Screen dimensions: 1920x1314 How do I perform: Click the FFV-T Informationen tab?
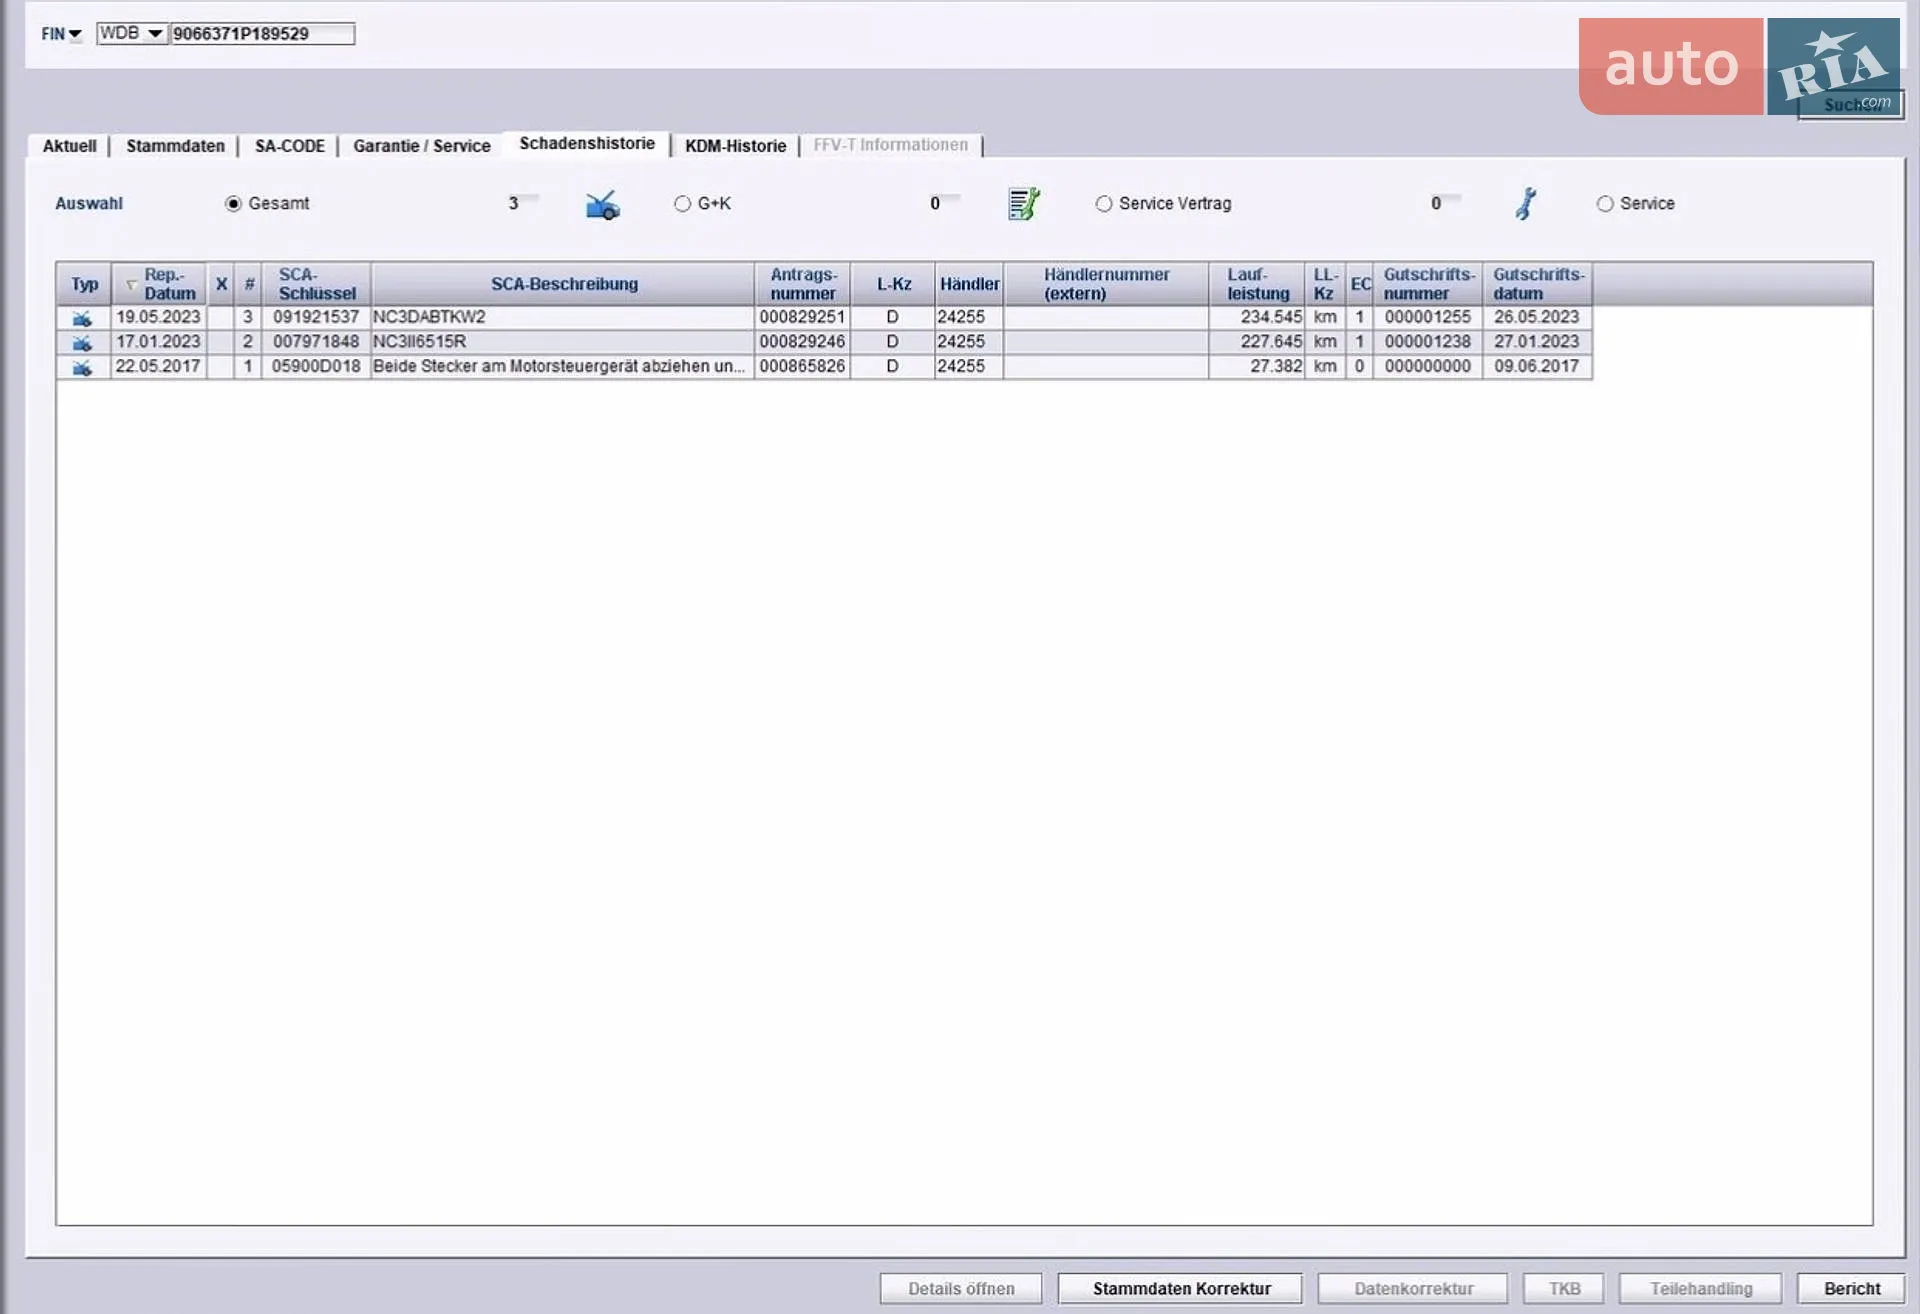890,145
